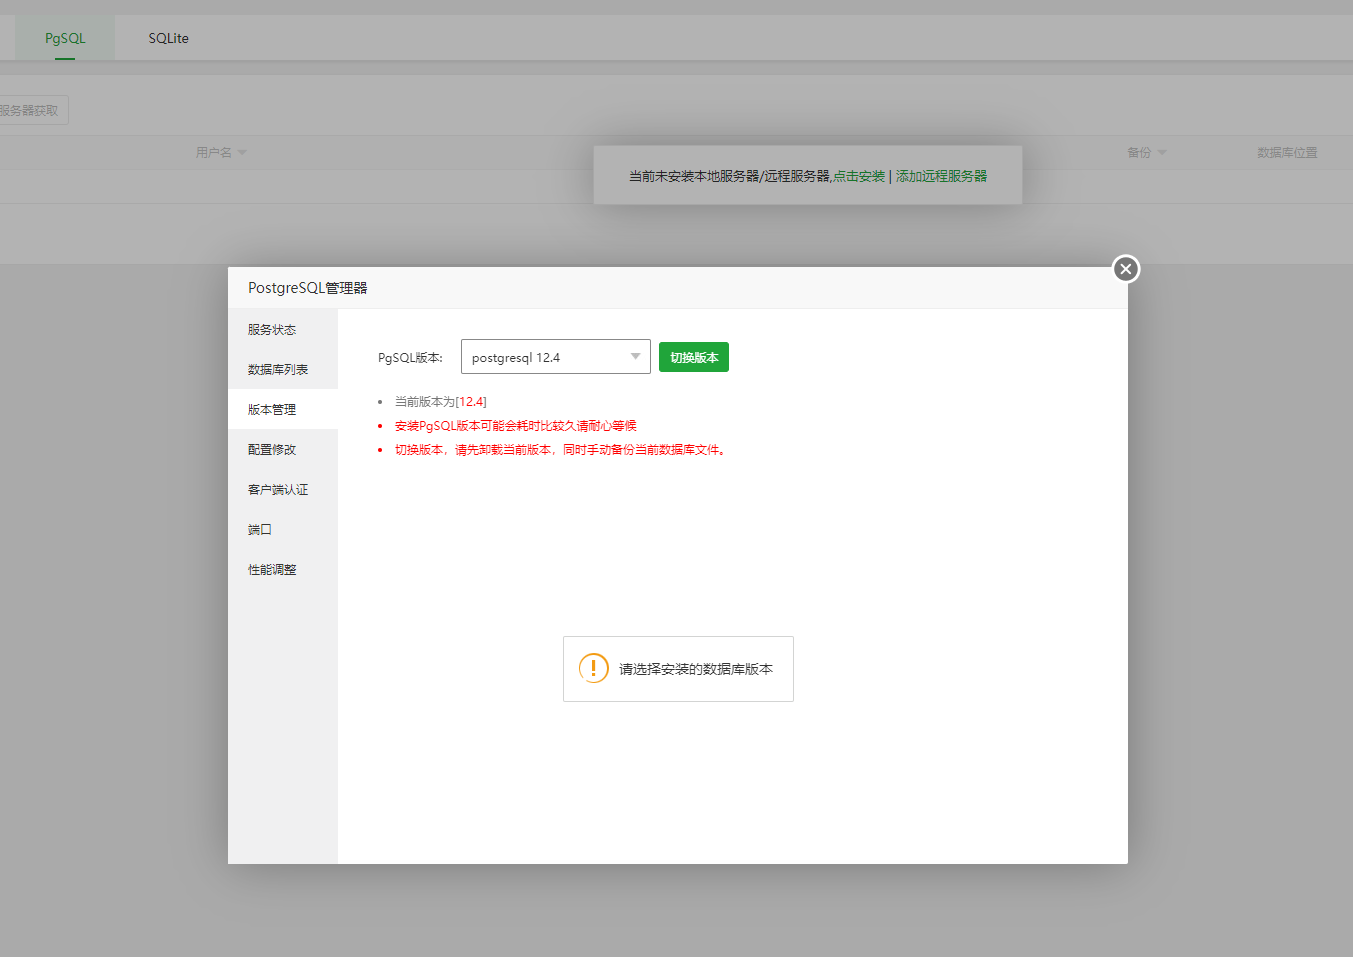This screenshot has width=1353, height=957.
Task: Sort by 备份 column arrow
Action: [1162, 153]
